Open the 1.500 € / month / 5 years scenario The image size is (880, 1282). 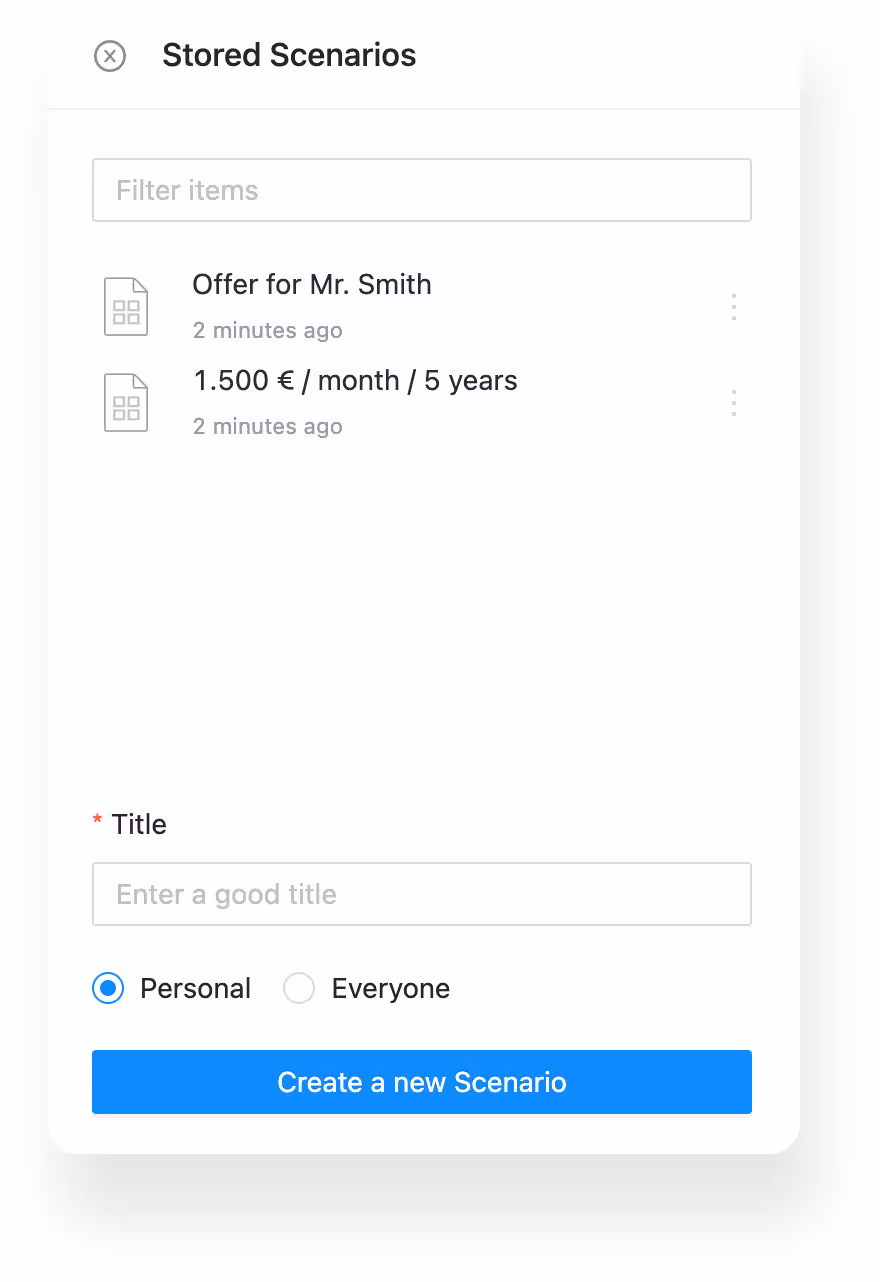coord(355,381)
